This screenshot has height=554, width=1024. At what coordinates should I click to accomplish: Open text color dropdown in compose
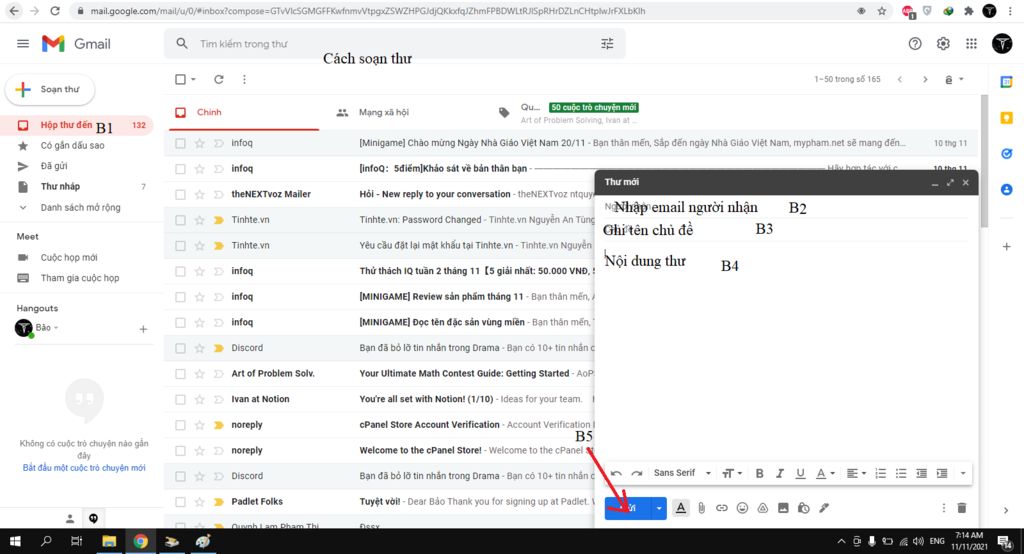[x=825, y=473]
